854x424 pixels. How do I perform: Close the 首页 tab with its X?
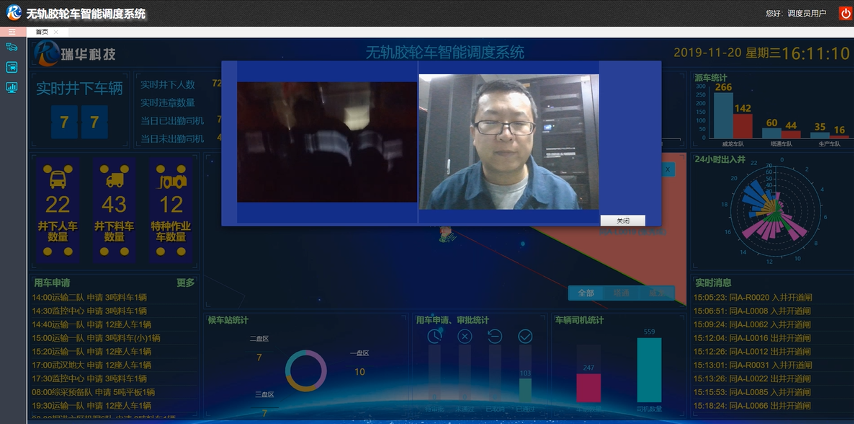[56, 32]
